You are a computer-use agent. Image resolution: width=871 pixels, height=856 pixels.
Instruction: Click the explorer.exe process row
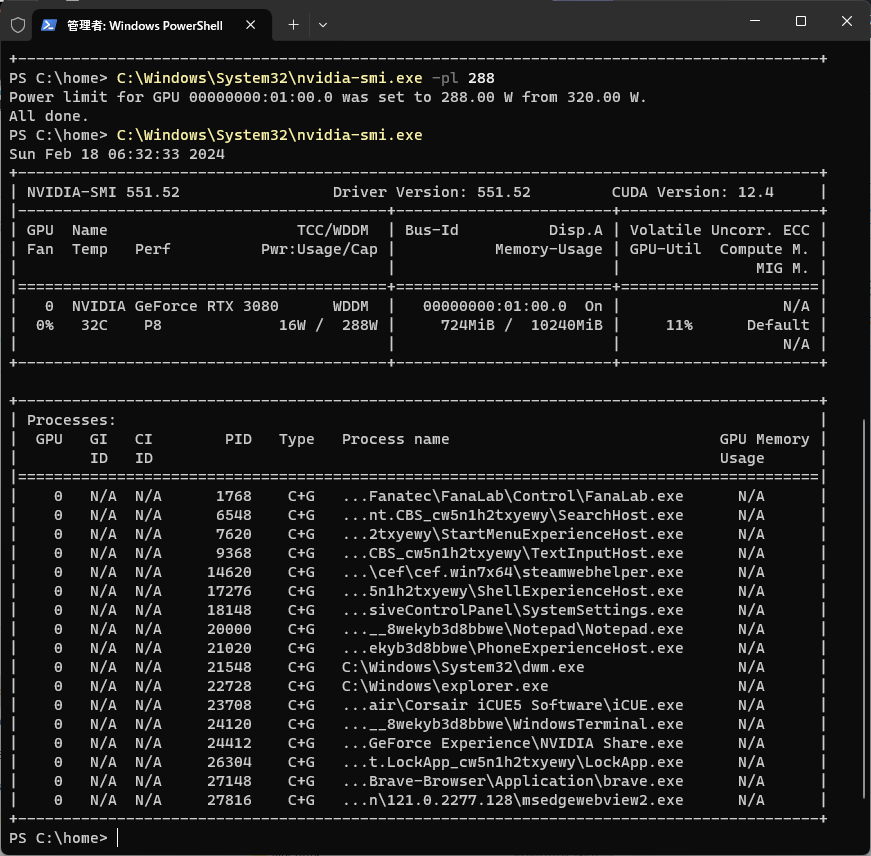(418, 686)
